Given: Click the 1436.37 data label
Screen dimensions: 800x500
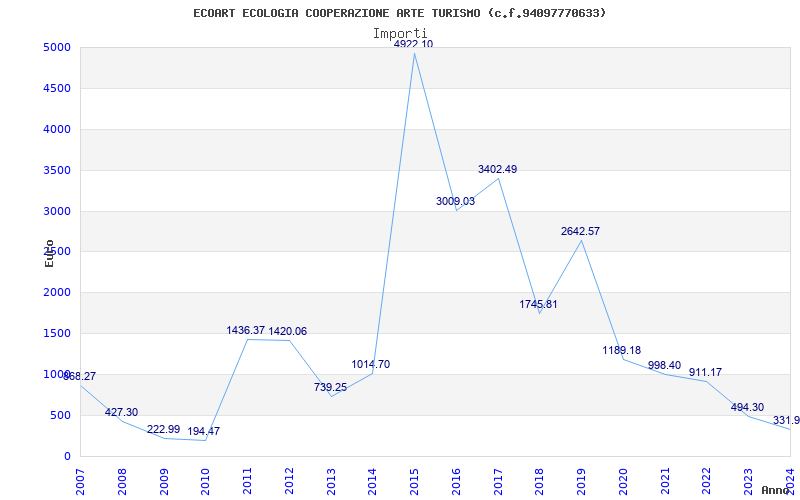Looking at the screenshot, I should 245,331.
